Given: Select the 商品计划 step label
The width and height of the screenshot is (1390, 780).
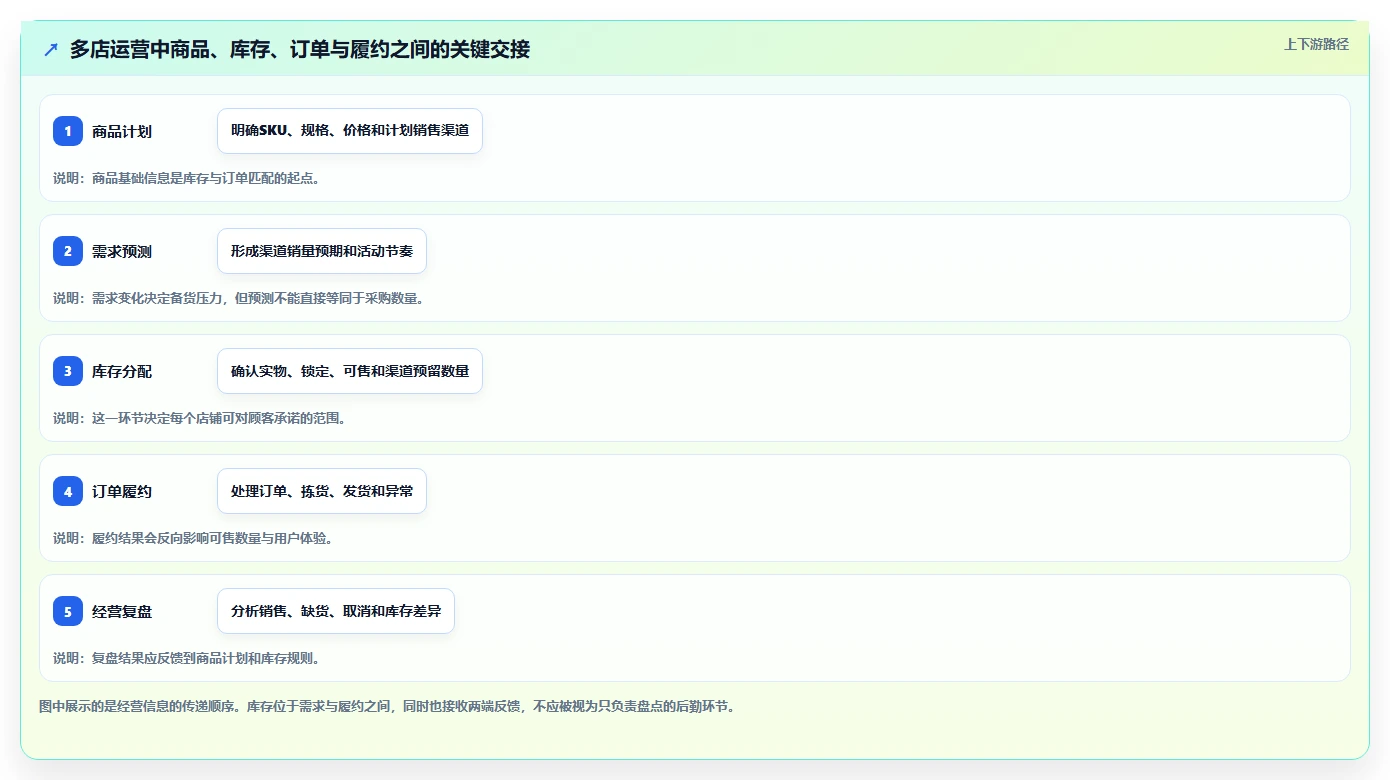Looking at the screenshot, I should (122, 131).
